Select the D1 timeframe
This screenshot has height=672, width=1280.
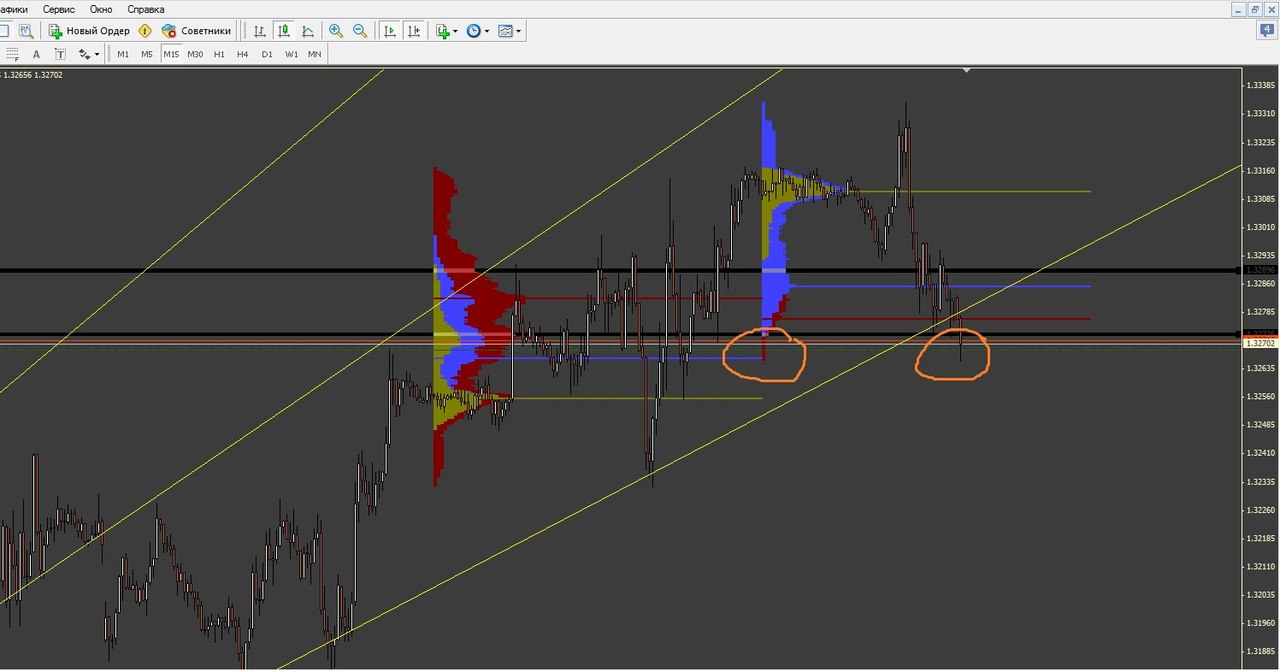pos(267,54)
